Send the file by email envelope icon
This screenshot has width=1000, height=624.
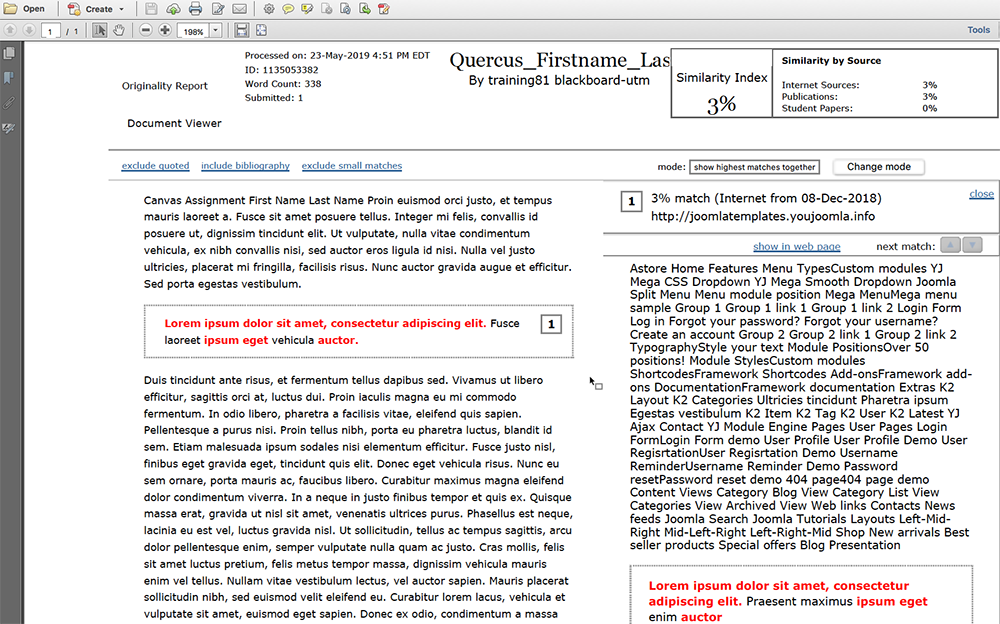click(239, 9)
